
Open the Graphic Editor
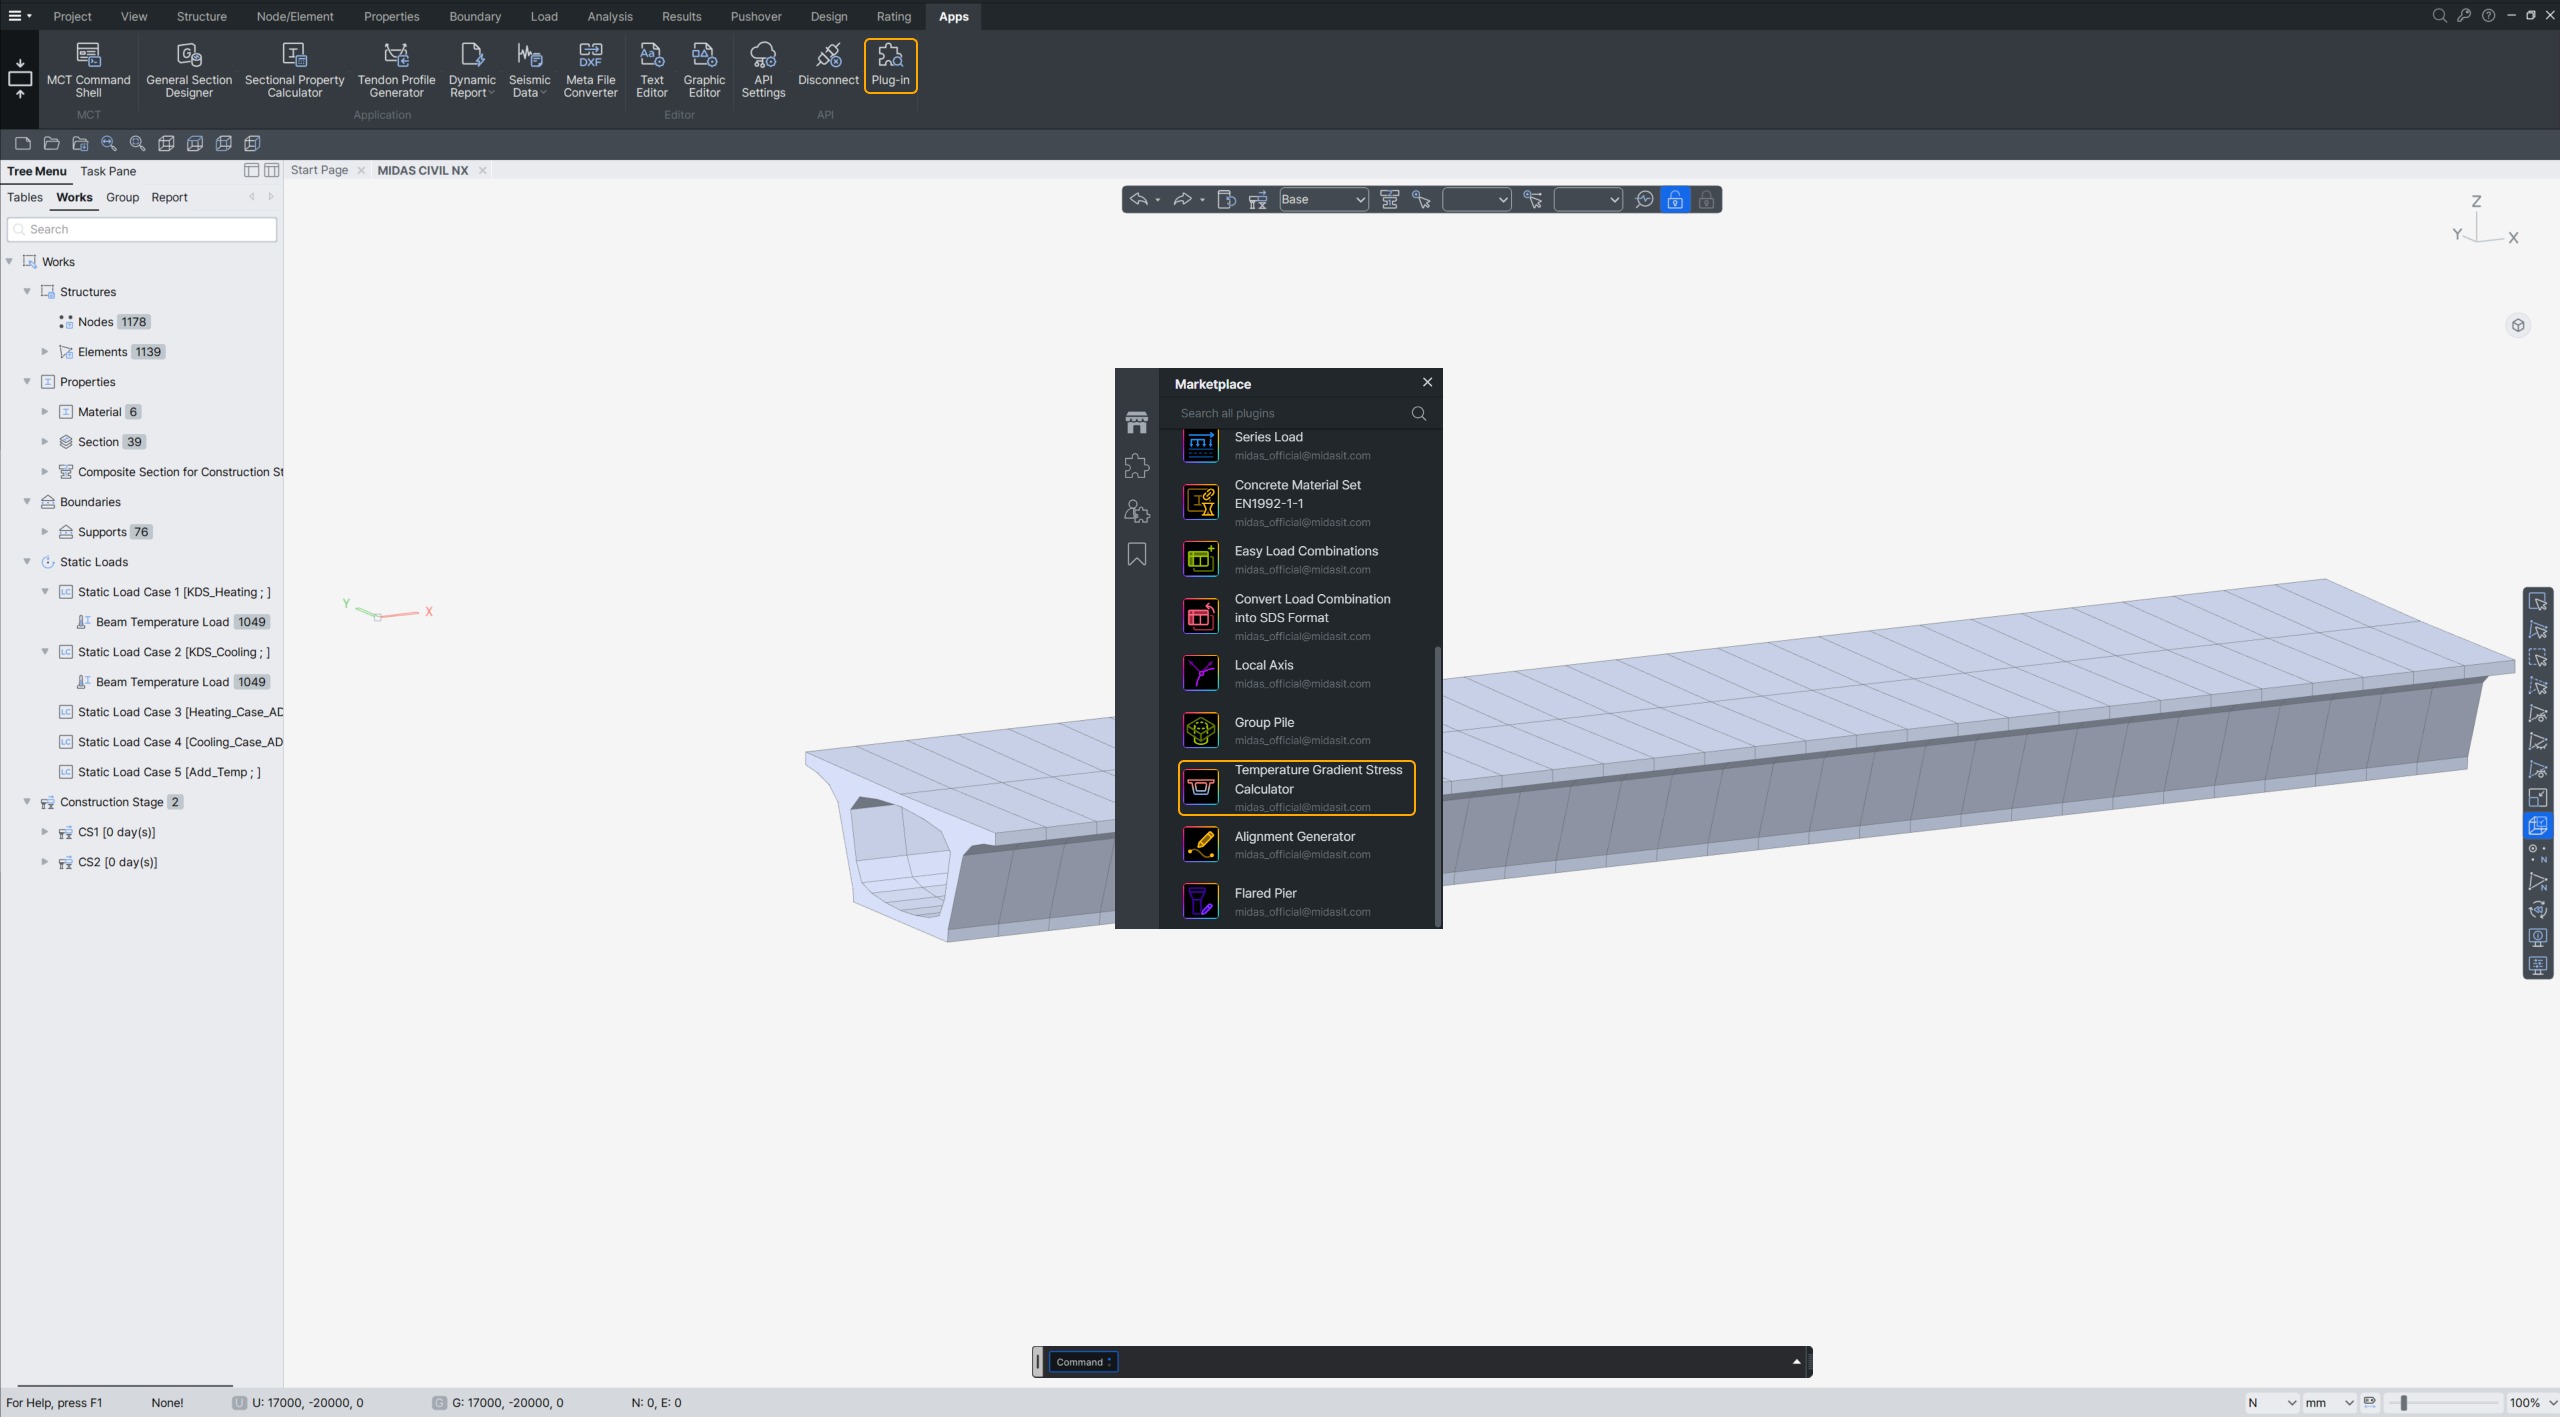[x=704, y=68]
